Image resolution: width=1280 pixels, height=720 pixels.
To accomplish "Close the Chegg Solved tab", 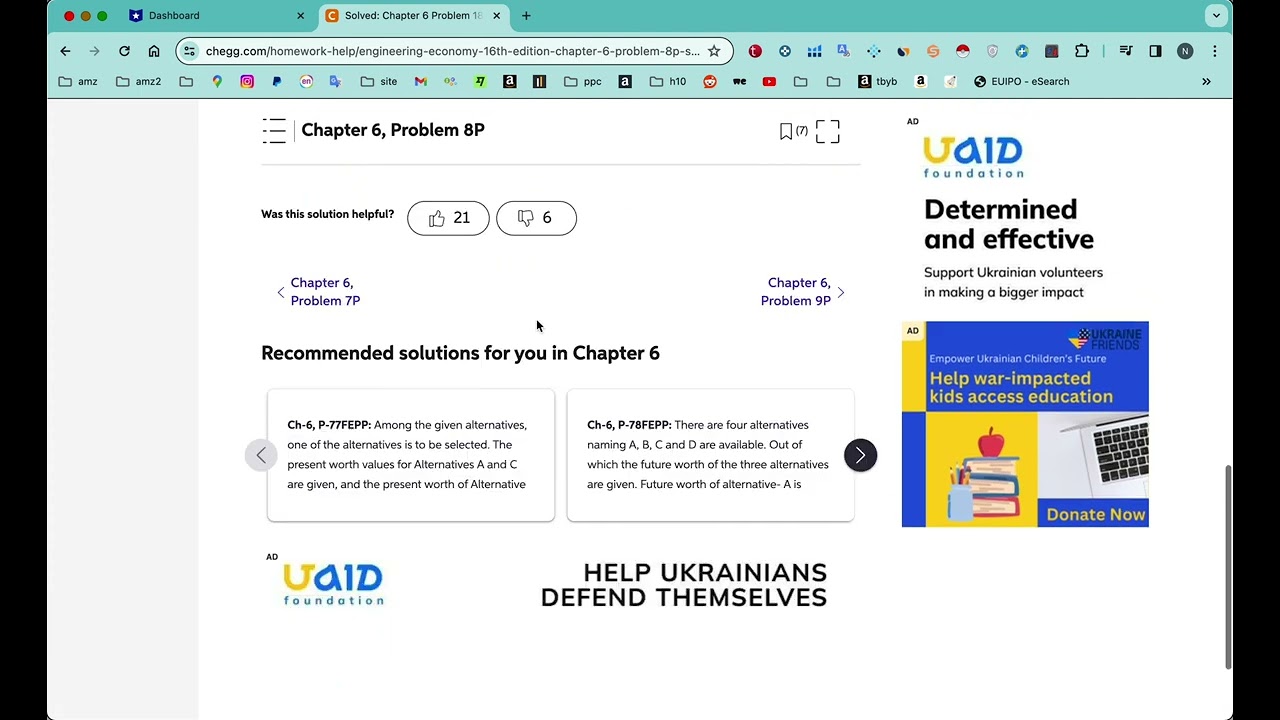I will [x=496, y=16].
